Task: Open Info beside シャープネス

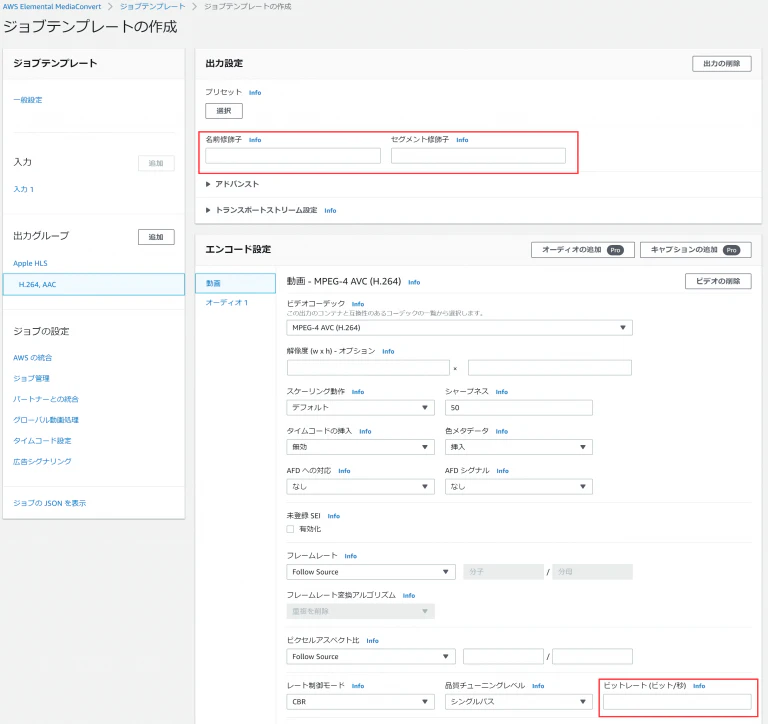Action: pos(502,392)
